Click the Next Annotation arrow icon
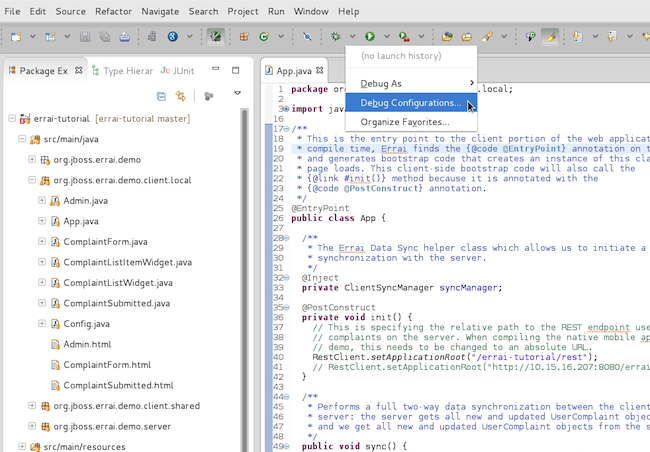Viewport: 650px width, 452px height. (577, 36)
